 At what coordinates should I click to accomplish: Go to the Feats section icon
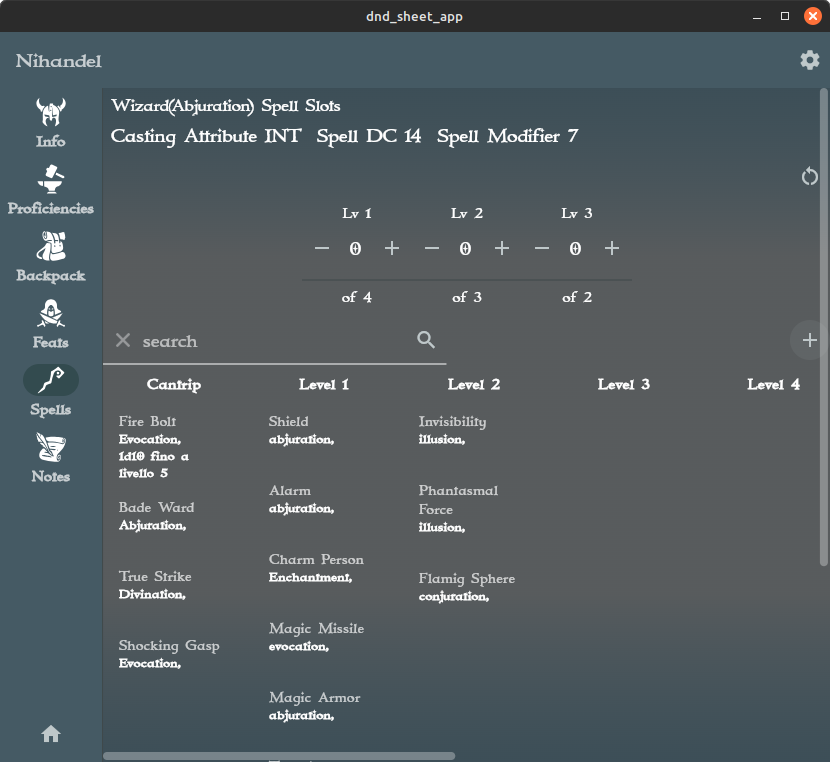(50, 314)
